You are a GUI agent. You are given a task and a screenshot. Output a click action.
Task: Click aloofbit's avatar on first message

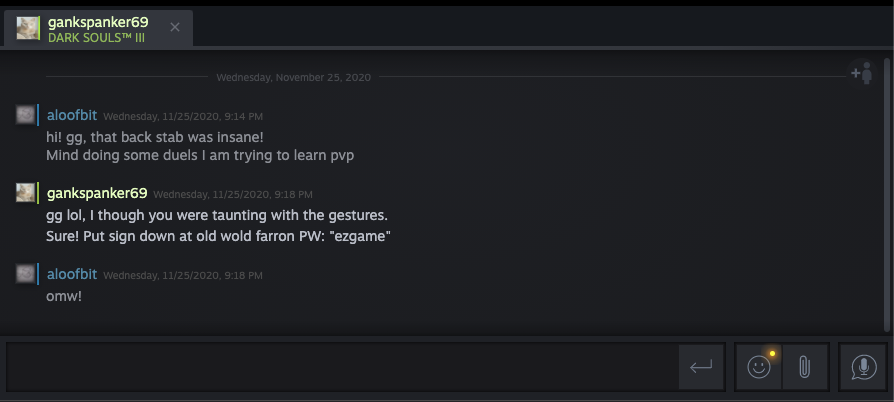pyautogui.click(x=26, y=115)
